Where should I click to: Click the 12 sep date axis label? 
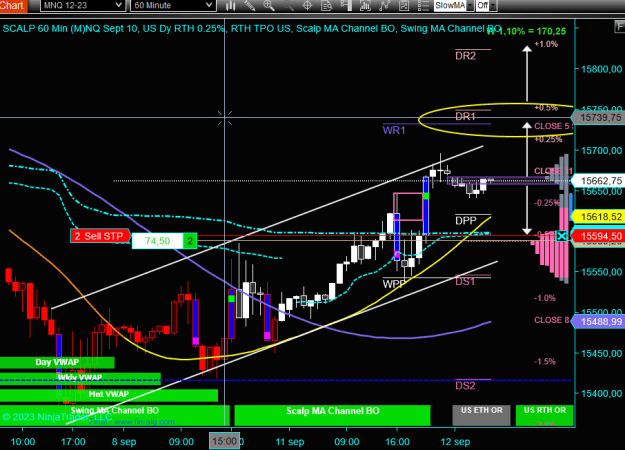point(455,442)
